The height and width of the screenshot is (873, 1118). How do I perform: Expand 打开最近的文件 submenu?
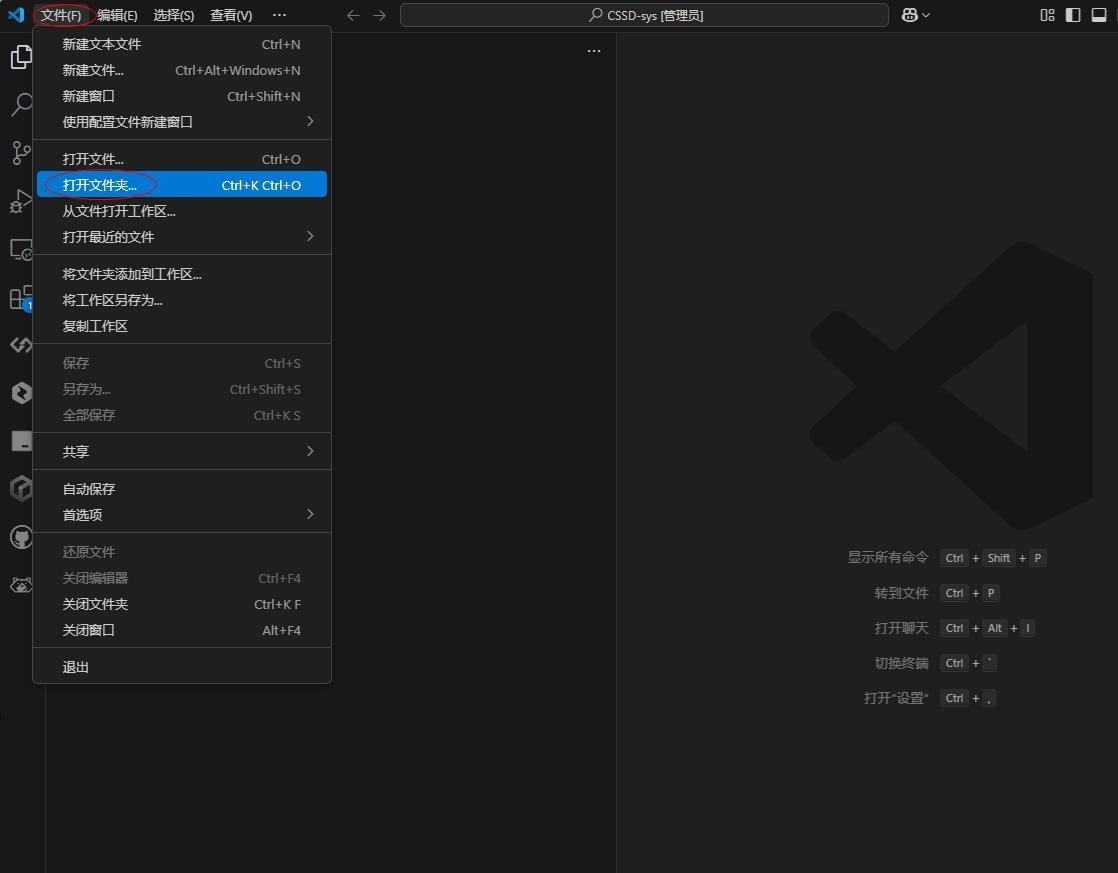(x=182, y=236)
